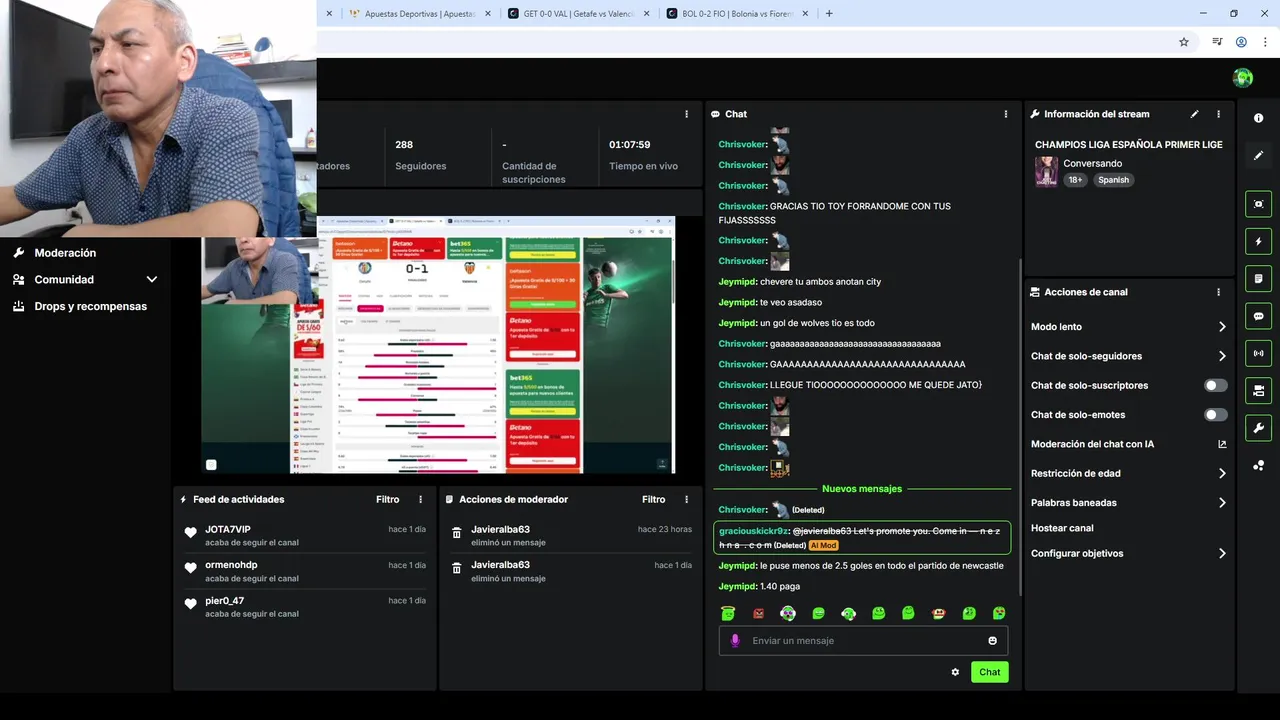Open the green profile avatar menu
1280x720 pixels.
[x=1243, y=78]
